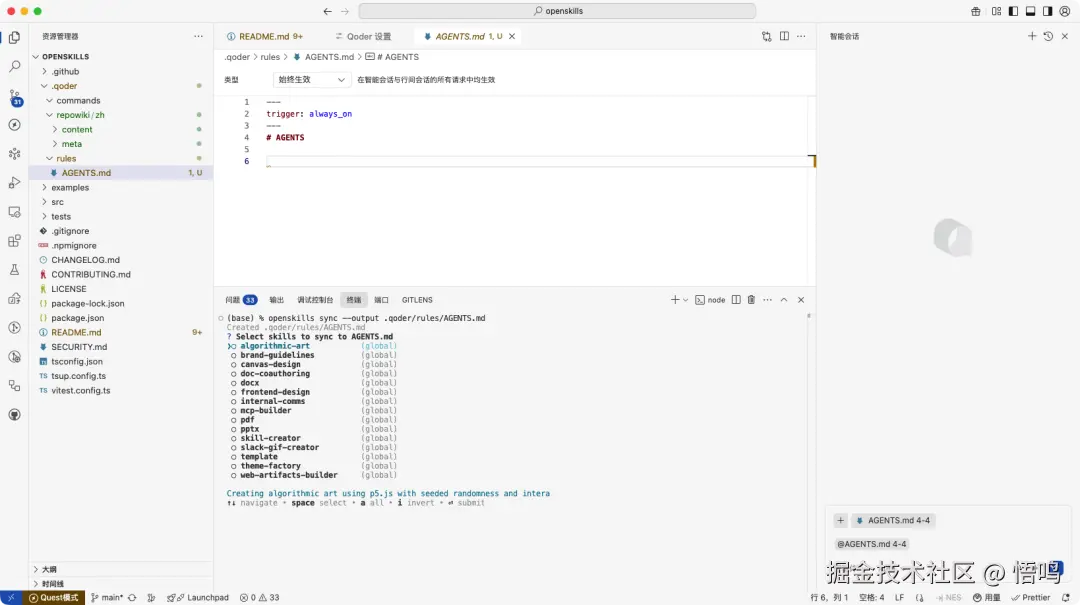The image size is (1080, 605).
Task: Open the Extensions view icon
Action: pyautogui.click(x=14, y=240)
